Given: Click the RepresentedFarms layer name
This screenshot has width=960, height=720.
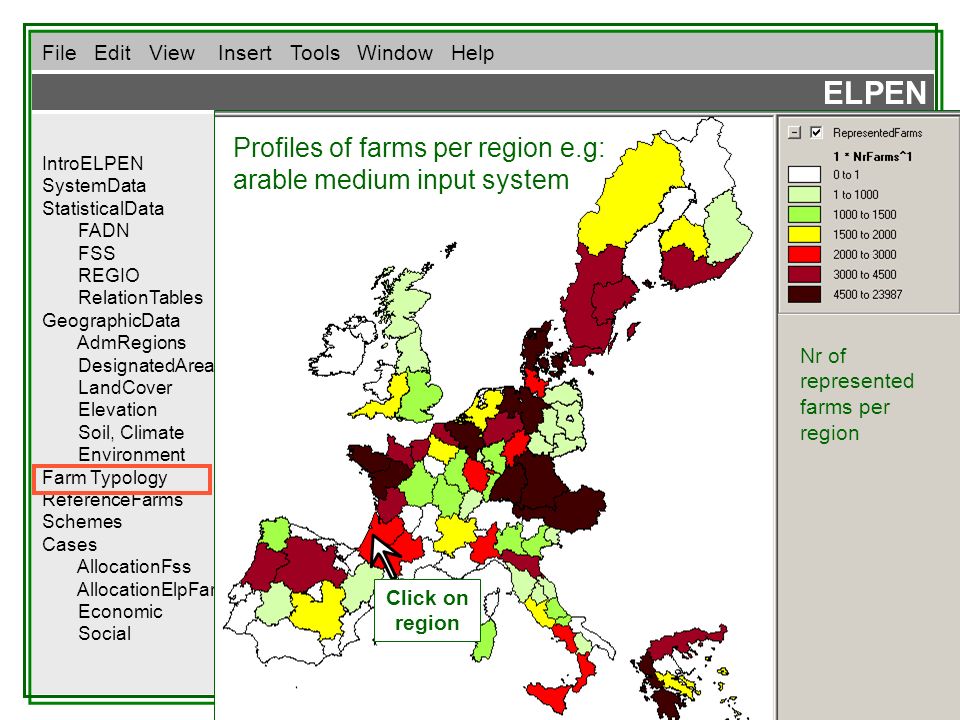Looking at the screenshot, I should pyautogui.click(x=877, y=133).
